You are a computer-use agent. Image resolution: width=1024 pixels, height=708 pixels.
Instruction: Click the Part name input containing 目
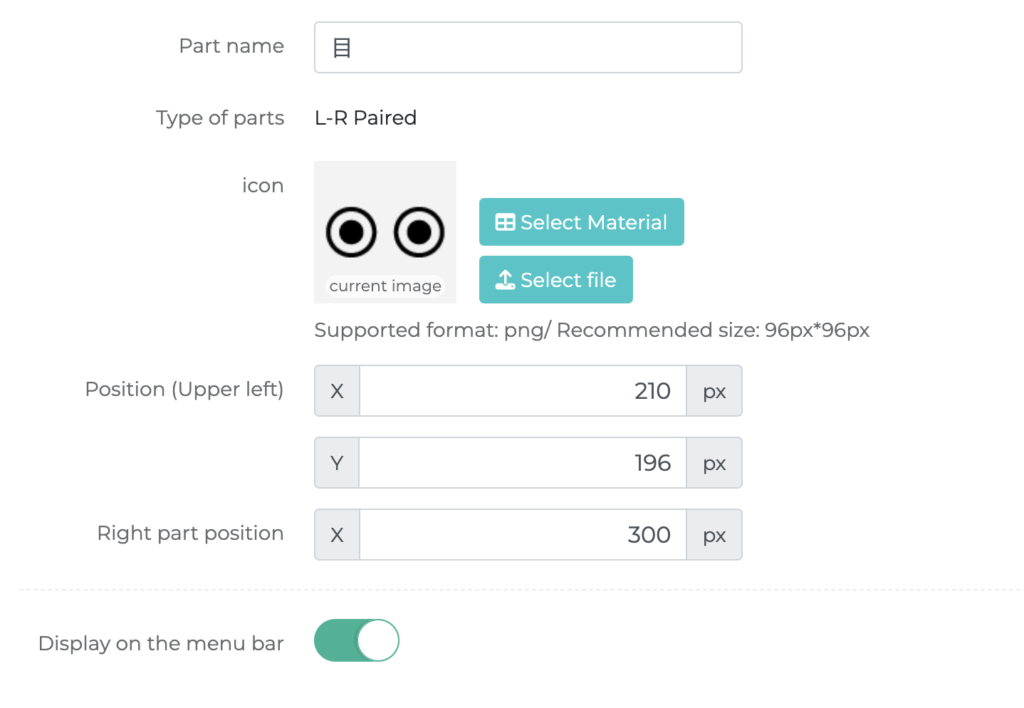click(x=528, y=46)
